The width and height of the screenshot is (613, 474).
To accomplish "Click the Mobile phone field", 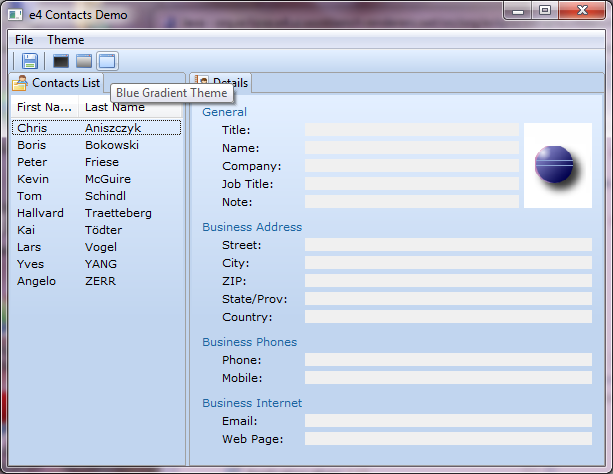I will click(447, 378).
